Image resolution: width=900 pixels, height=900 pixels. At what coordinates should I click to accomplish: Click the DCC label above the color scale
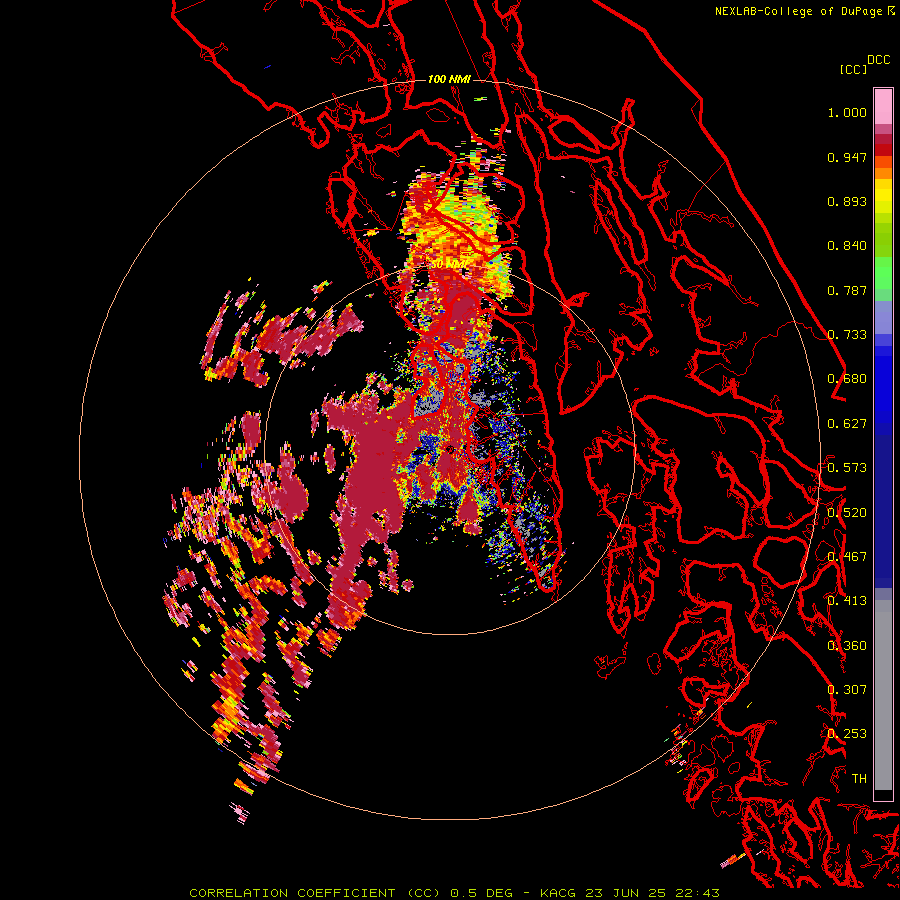[879, 60]
